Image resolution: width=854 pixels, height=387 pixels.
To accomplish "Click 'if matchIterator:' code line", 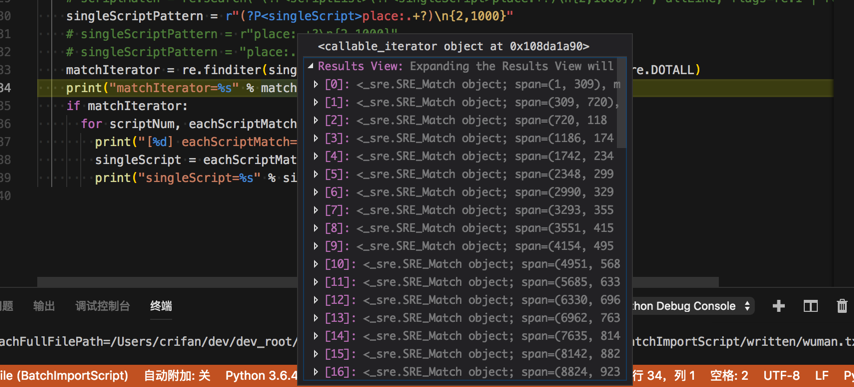I will point(127,106).
